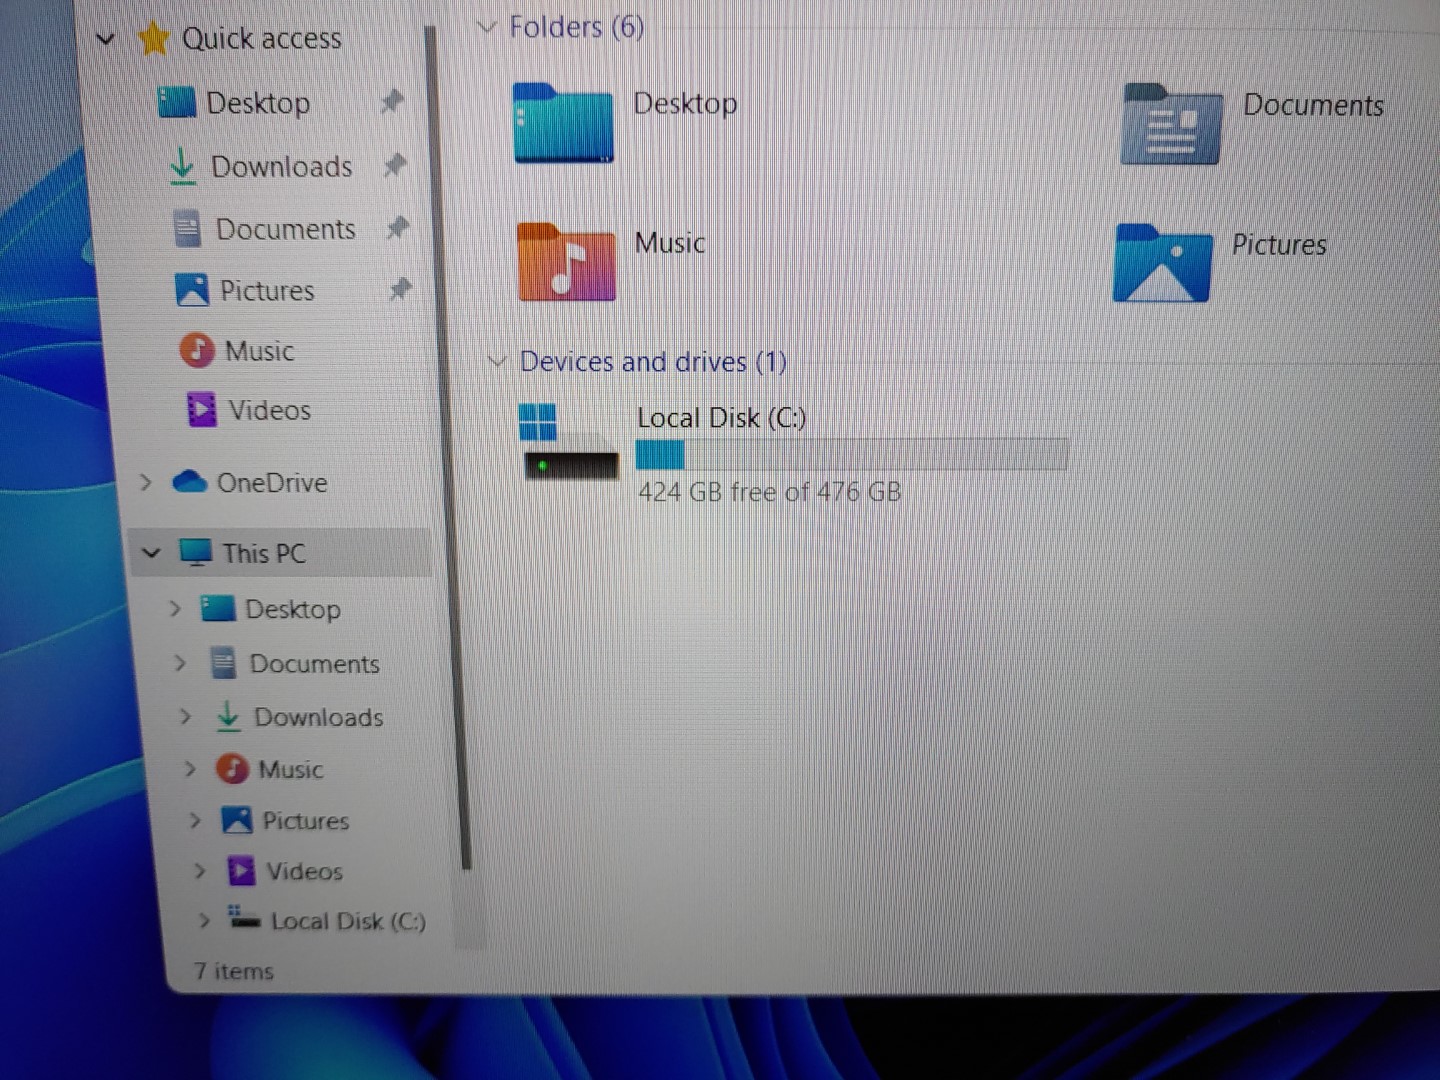Image resolution: width=1440 pixels, height=1080 pixels.
Task: Collapse the Folders (6) group
Action: click(487, 27)
